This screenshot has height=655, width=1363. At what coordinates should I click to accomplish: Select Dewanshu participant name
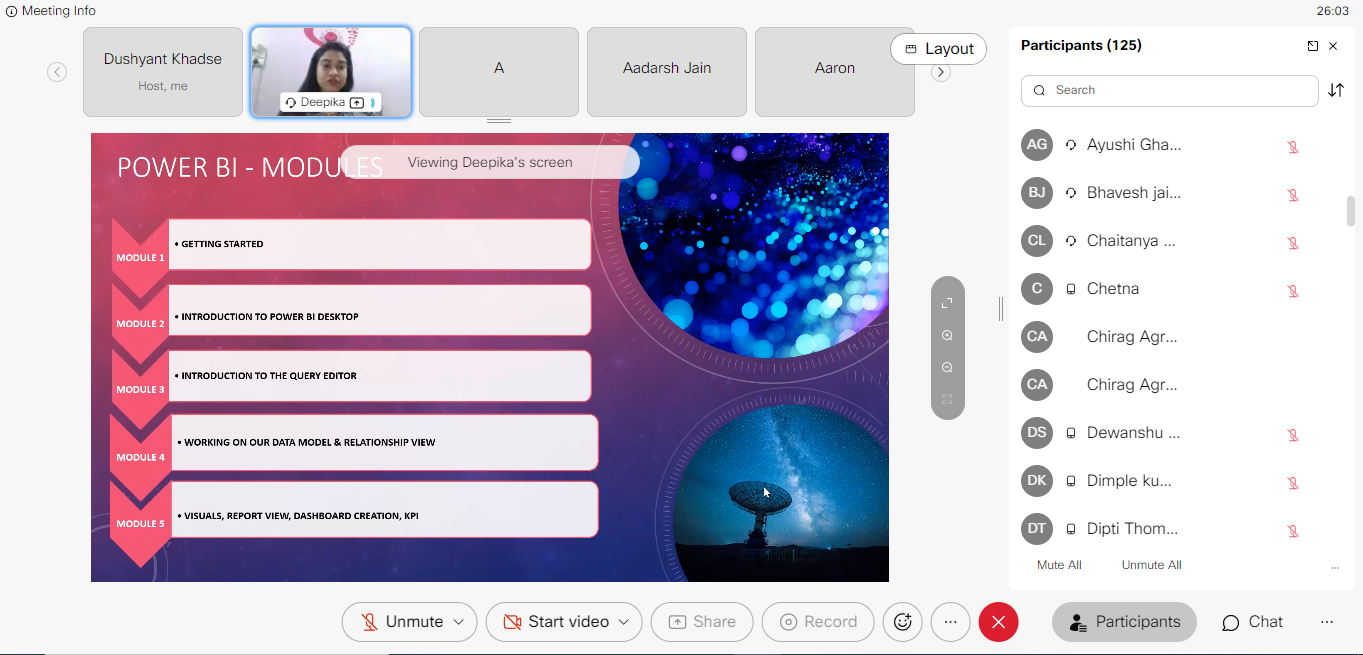(1133, 433)
